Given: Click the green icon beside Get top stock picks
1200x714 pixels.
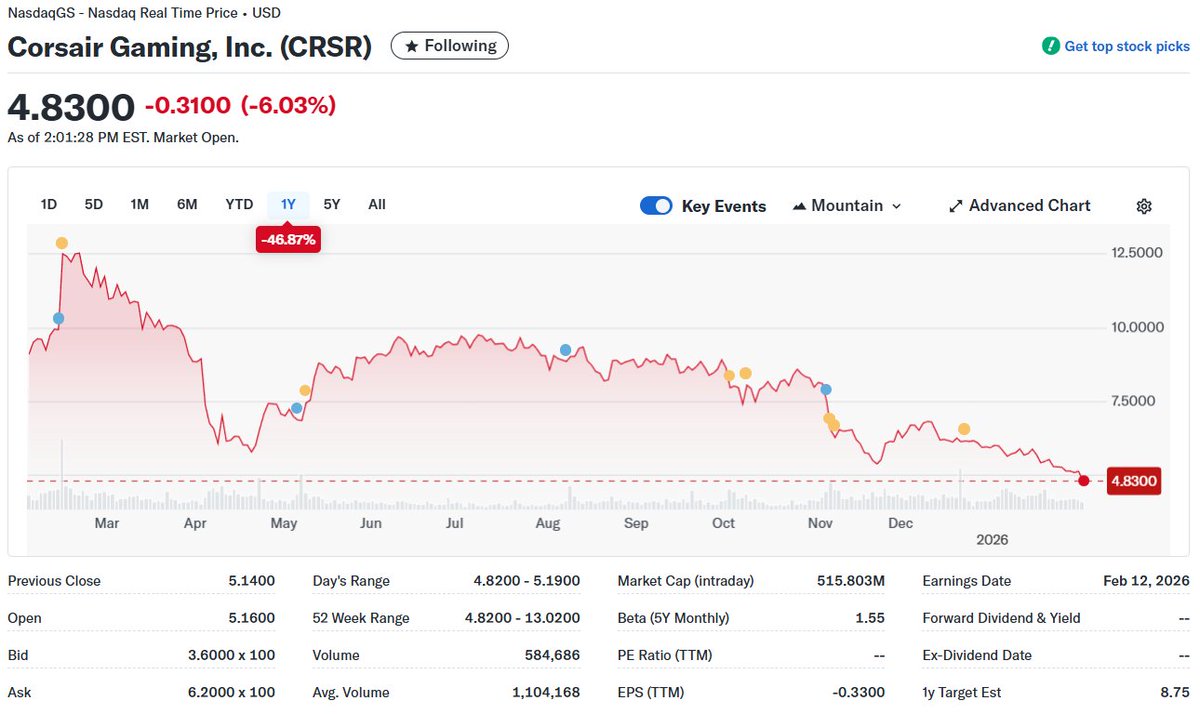Looking at the screenshot, I should (x=1050, y=46).
